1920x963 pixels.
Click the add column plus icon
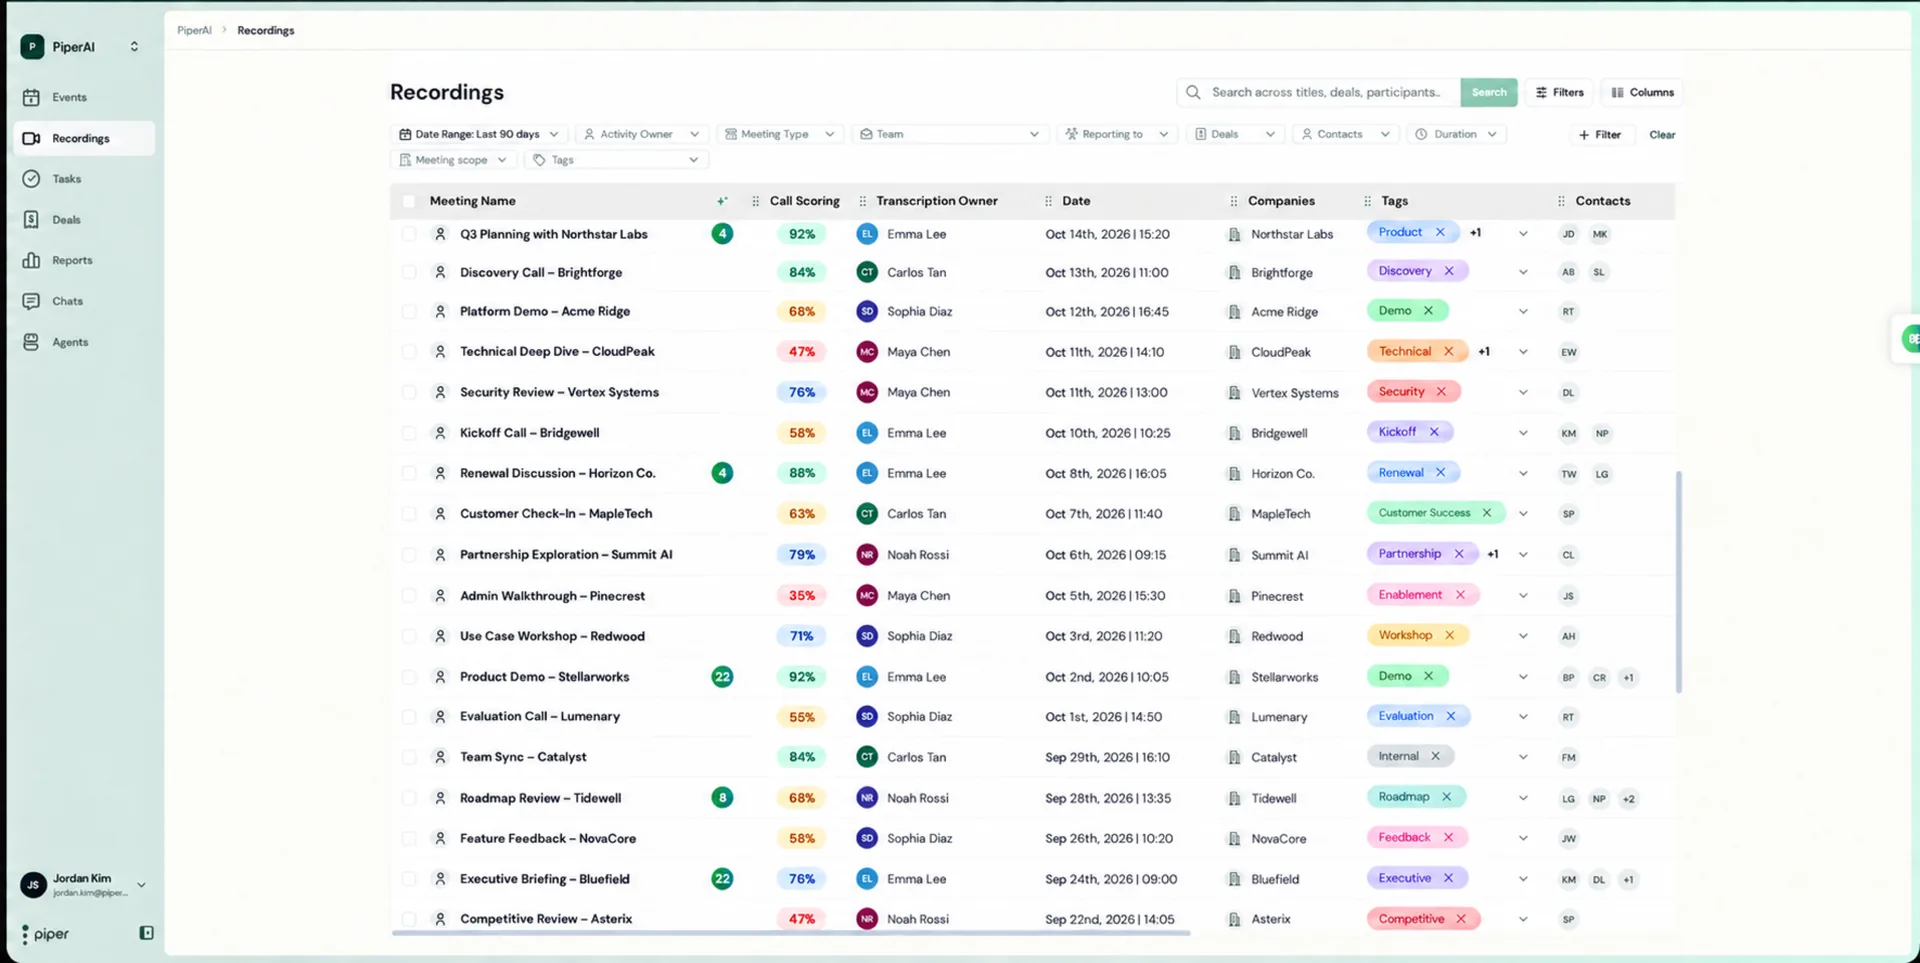[722, 201]
